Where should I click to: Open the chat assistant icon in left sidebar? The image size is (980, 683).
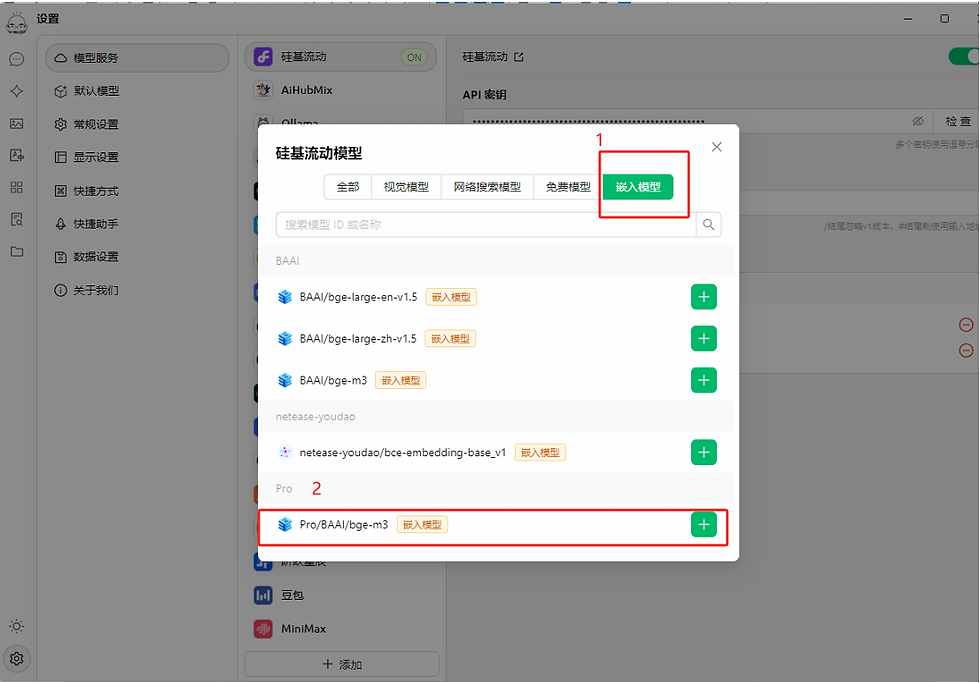[17, 59]
